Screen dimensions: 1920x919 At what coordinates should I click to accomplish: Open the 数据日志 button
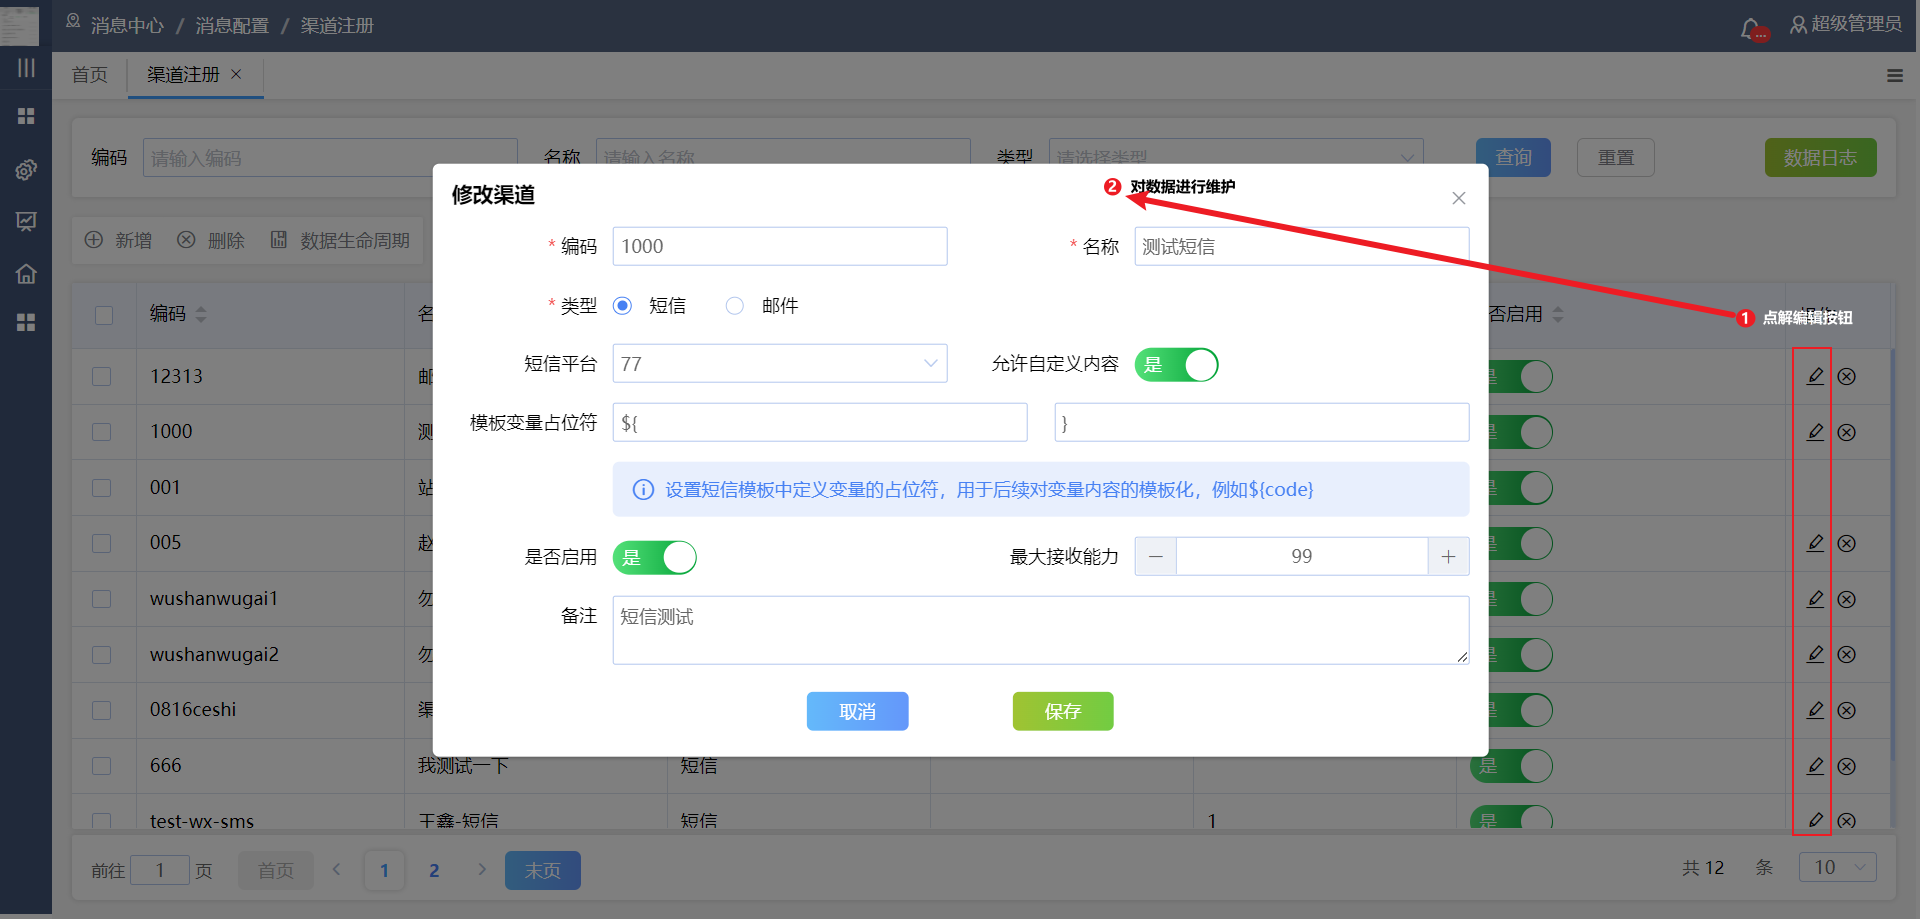pos(1821,158)
